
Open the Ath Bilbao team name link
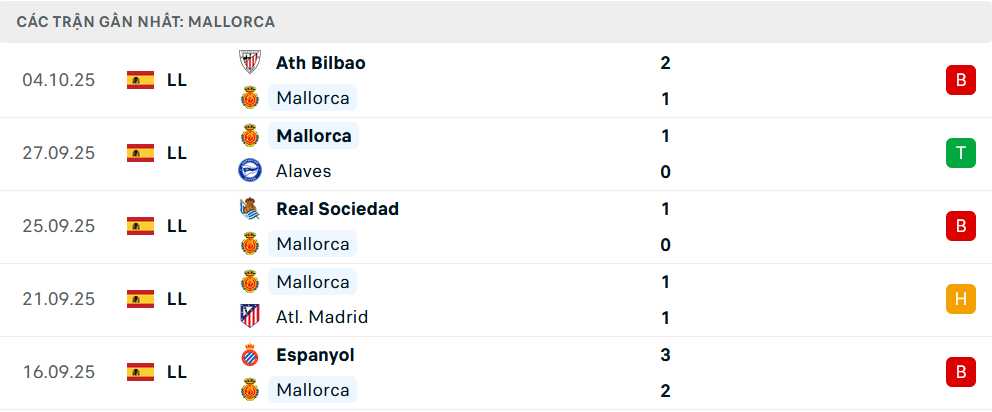tap(320, 63)
